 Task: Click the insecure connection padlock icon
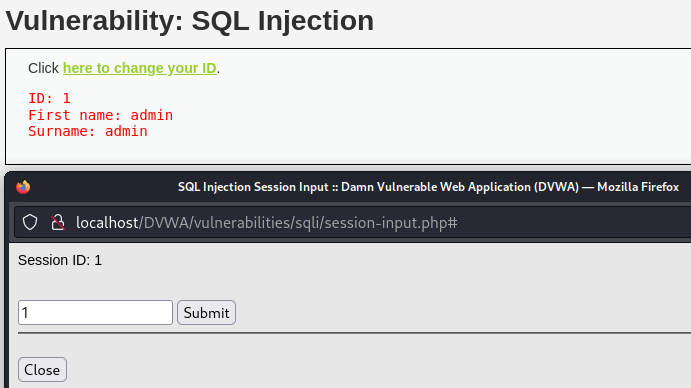tap(58, 222)
